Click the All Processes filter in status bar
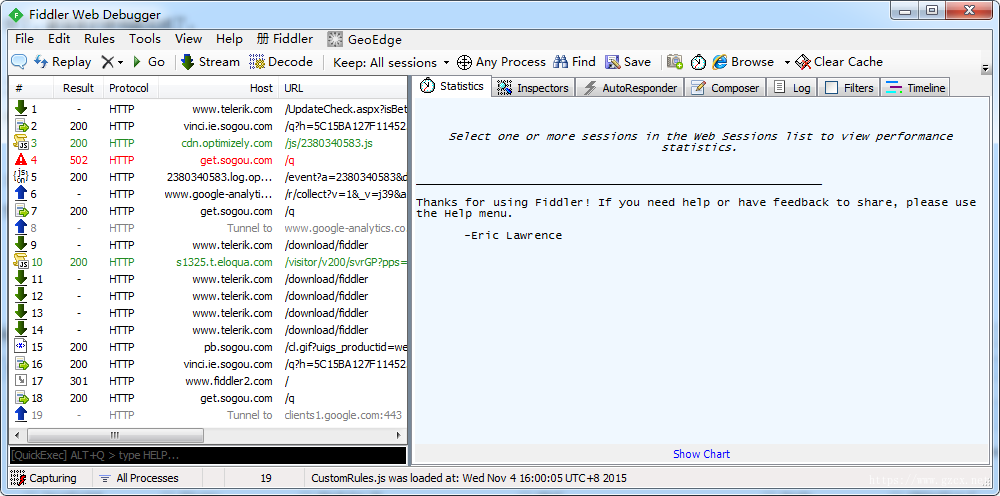 pos(139,478)
